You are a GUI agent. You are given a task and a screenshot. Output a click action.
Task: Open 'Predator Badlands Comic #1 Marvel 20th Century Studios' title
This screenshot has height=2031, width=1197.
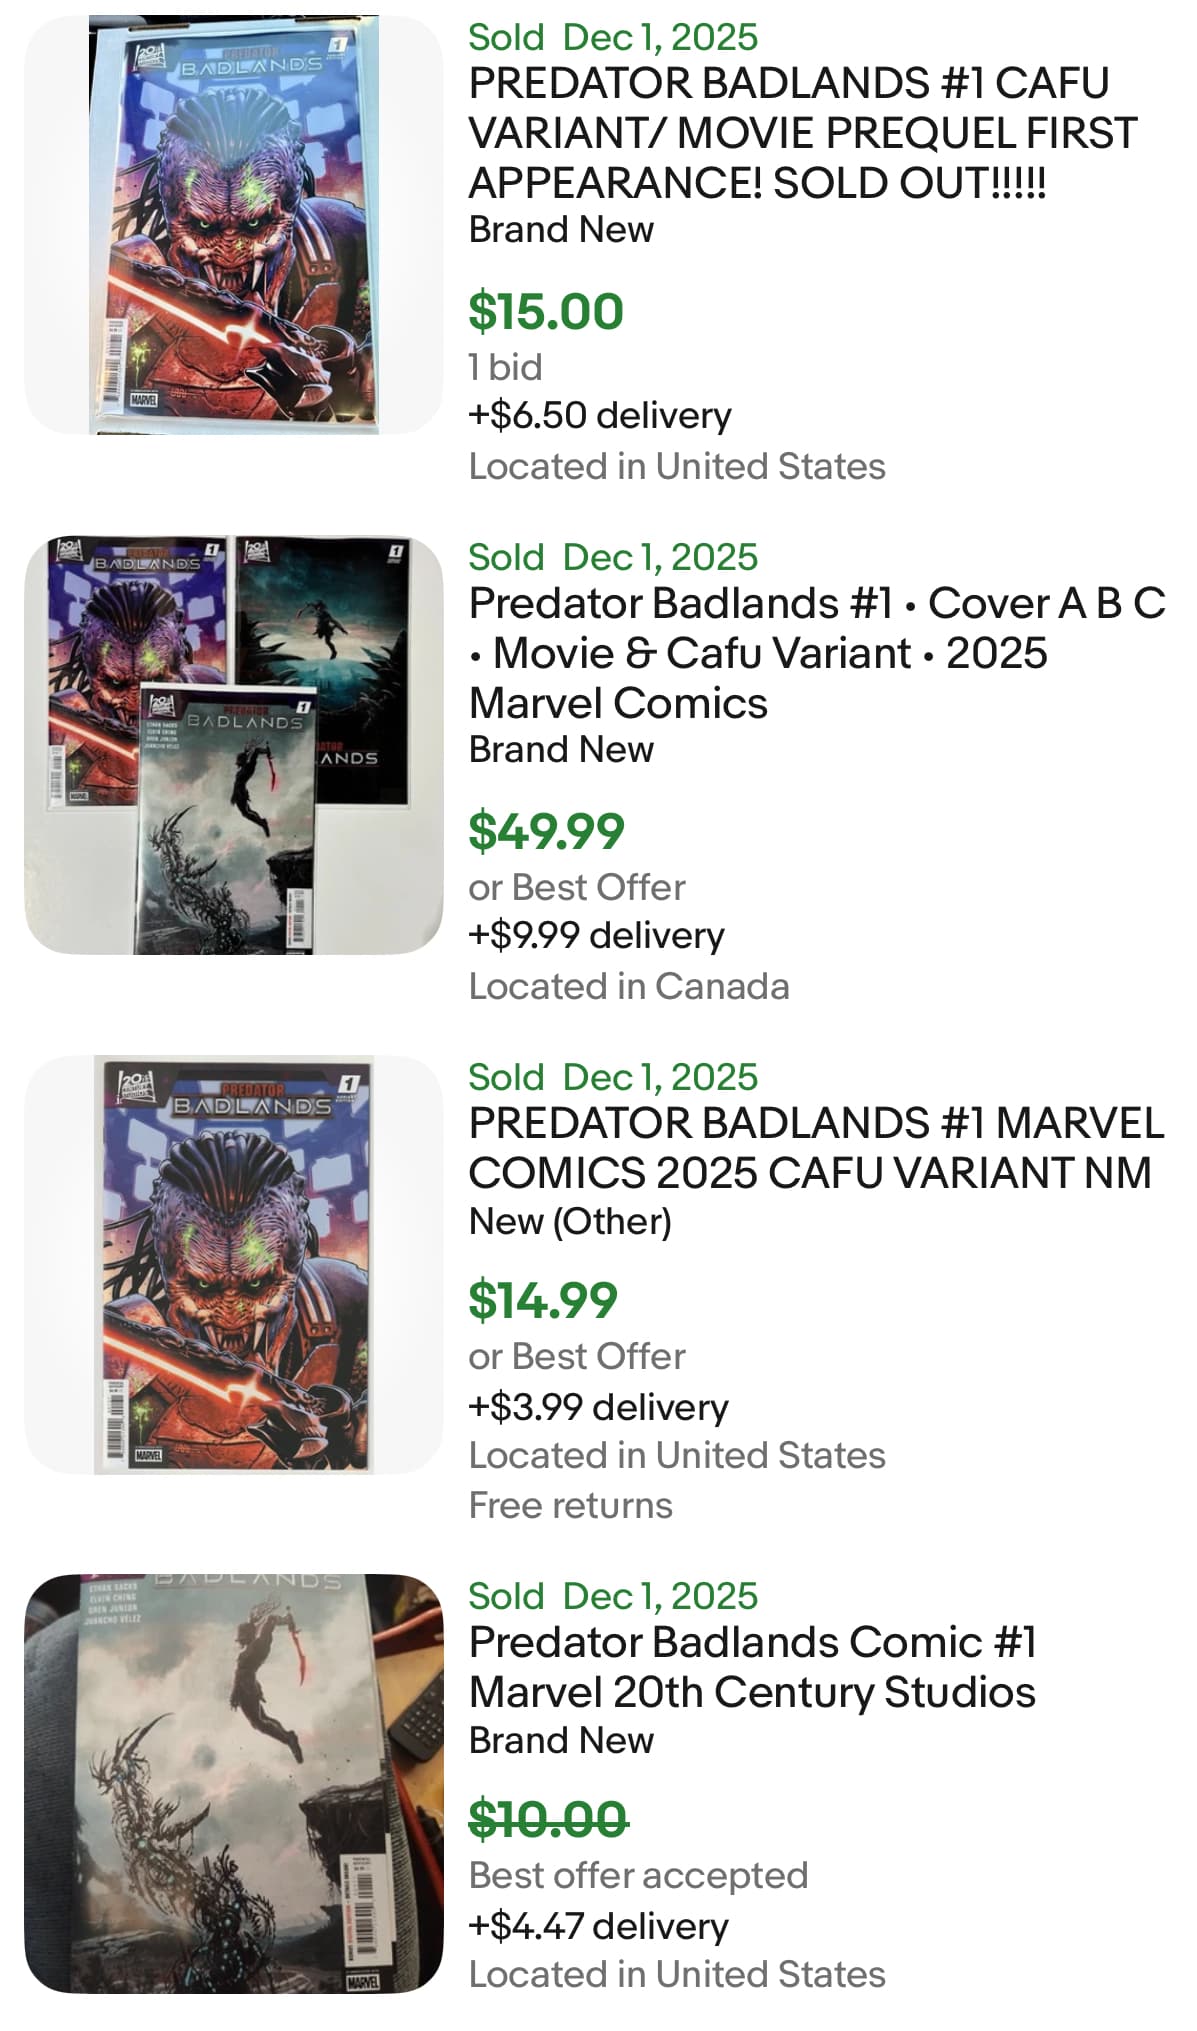click(752, 1667)
